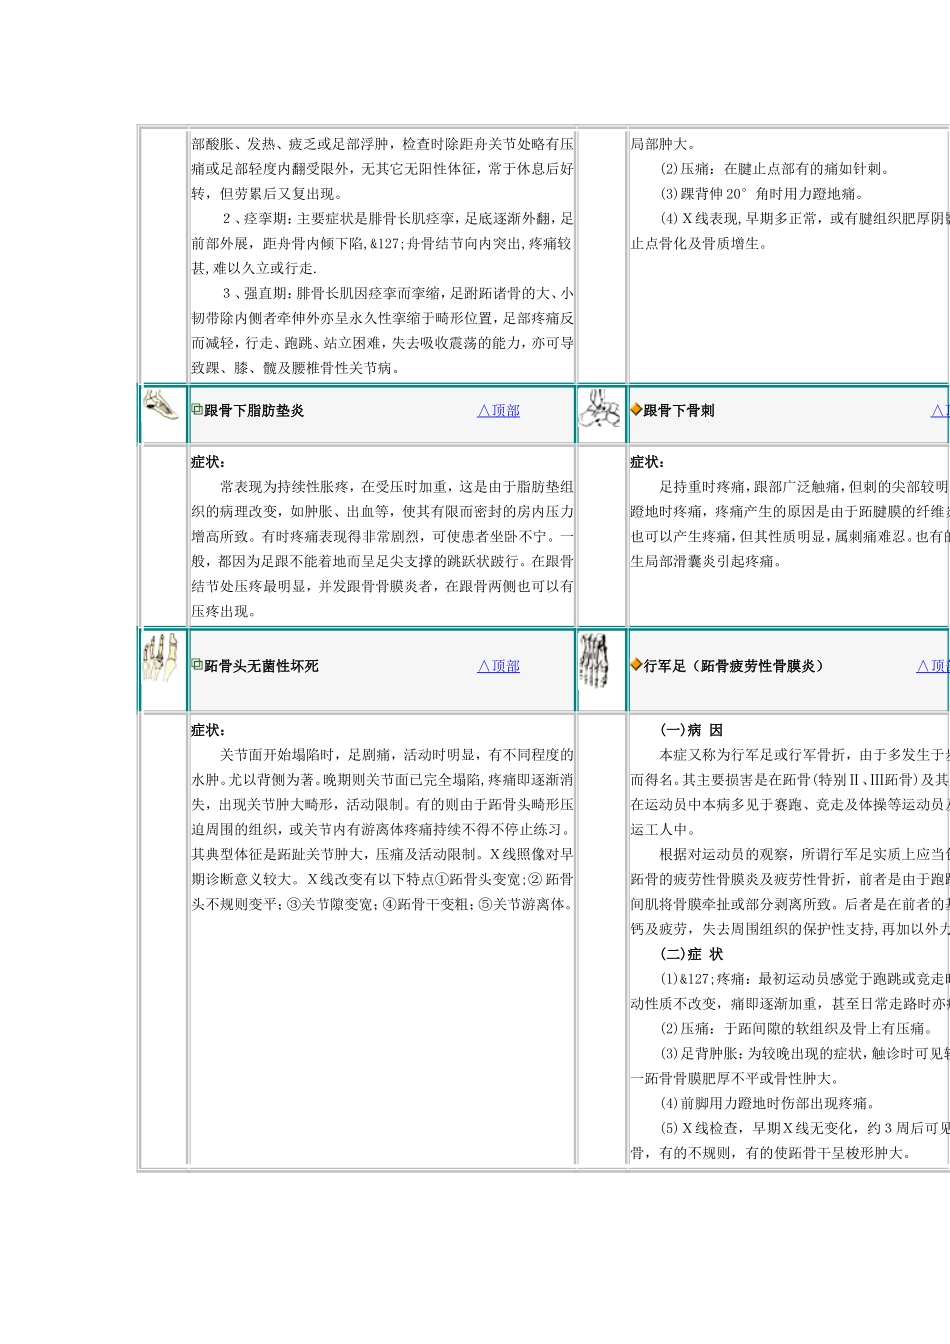This screenshot has height=1344, width=950.
Task: Click the line (2)压痛：在腱止点部
Action: (x=775, y=169)
